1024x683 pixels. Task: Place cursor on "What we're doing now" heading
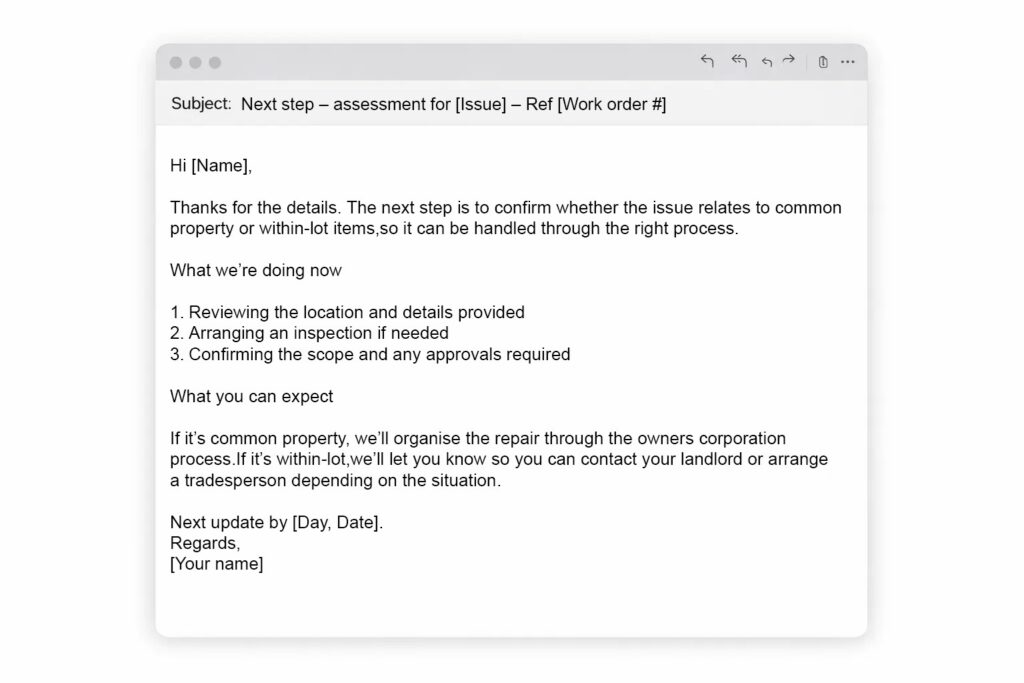click(x=255, y=270)
